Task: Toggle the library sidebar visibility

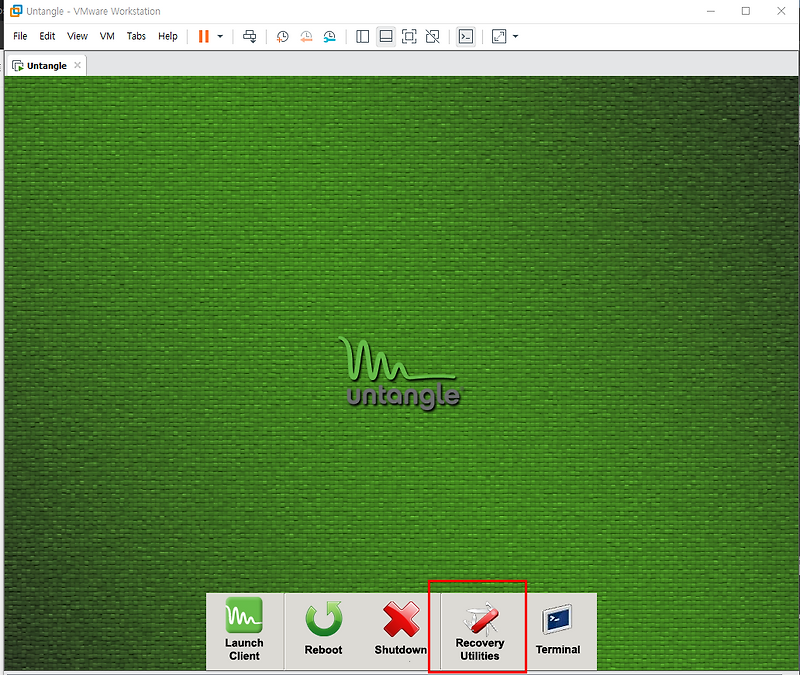Action: click(x=362, y=36)
